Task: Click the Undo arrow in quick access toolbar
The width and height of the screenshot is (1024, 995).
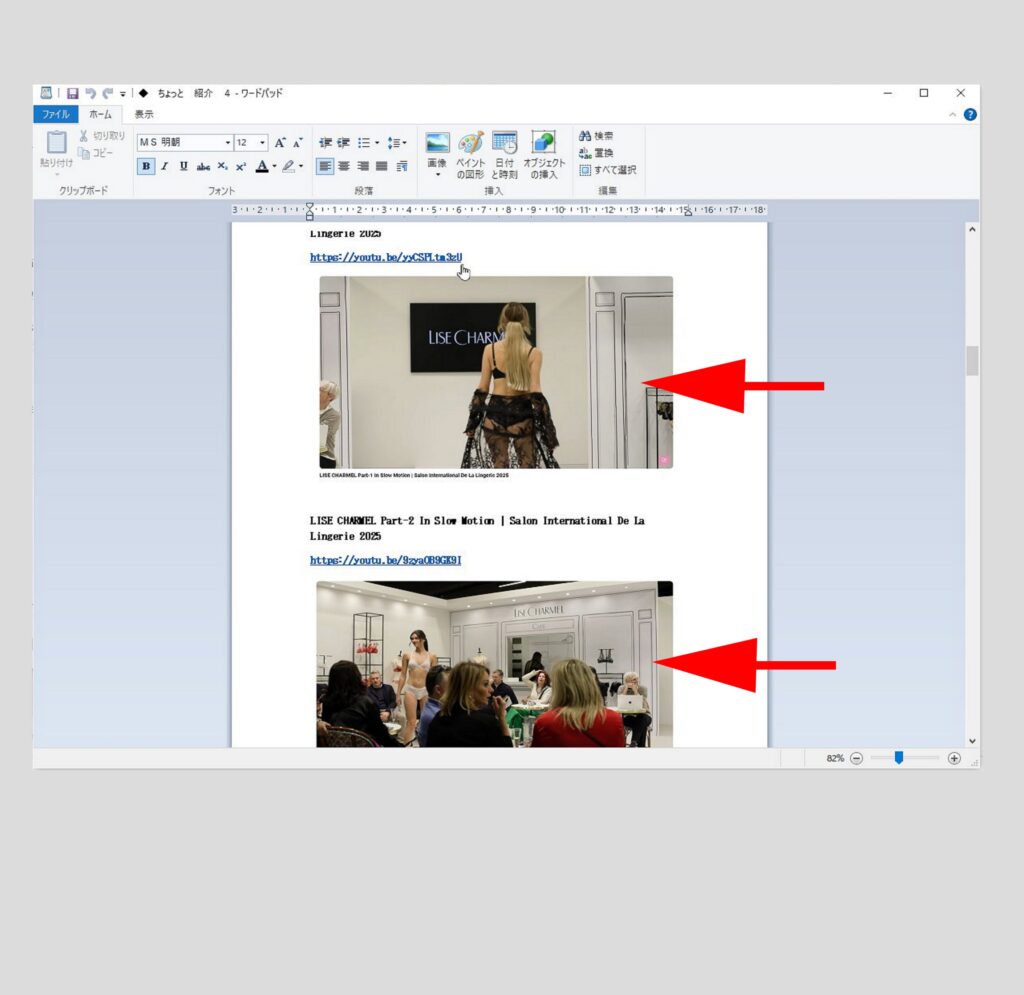Action: point(90,93)
